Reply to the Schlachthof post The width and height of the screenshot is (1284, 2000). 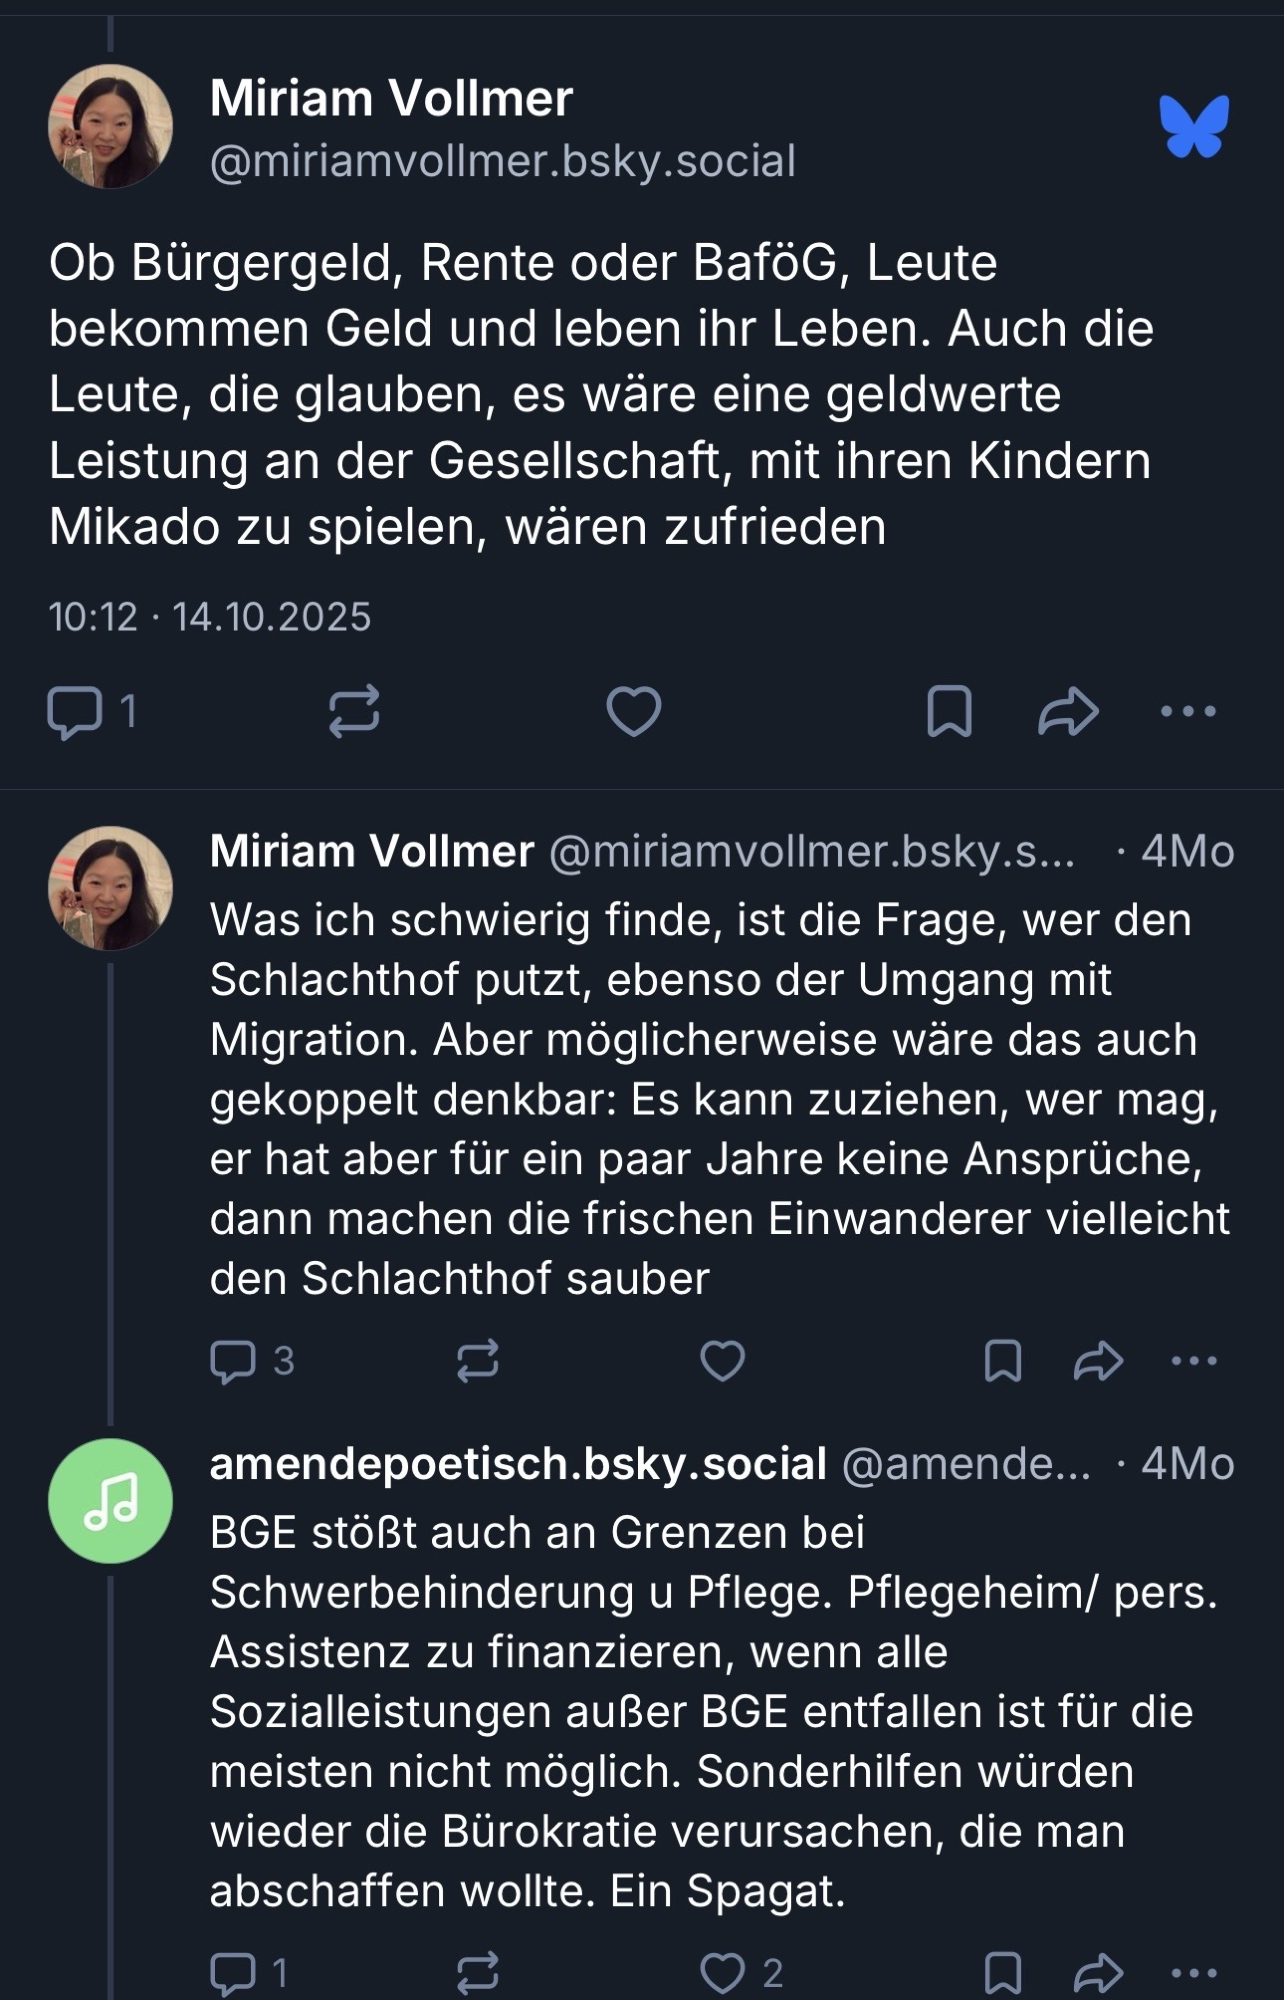click(x=233, y=1361)
